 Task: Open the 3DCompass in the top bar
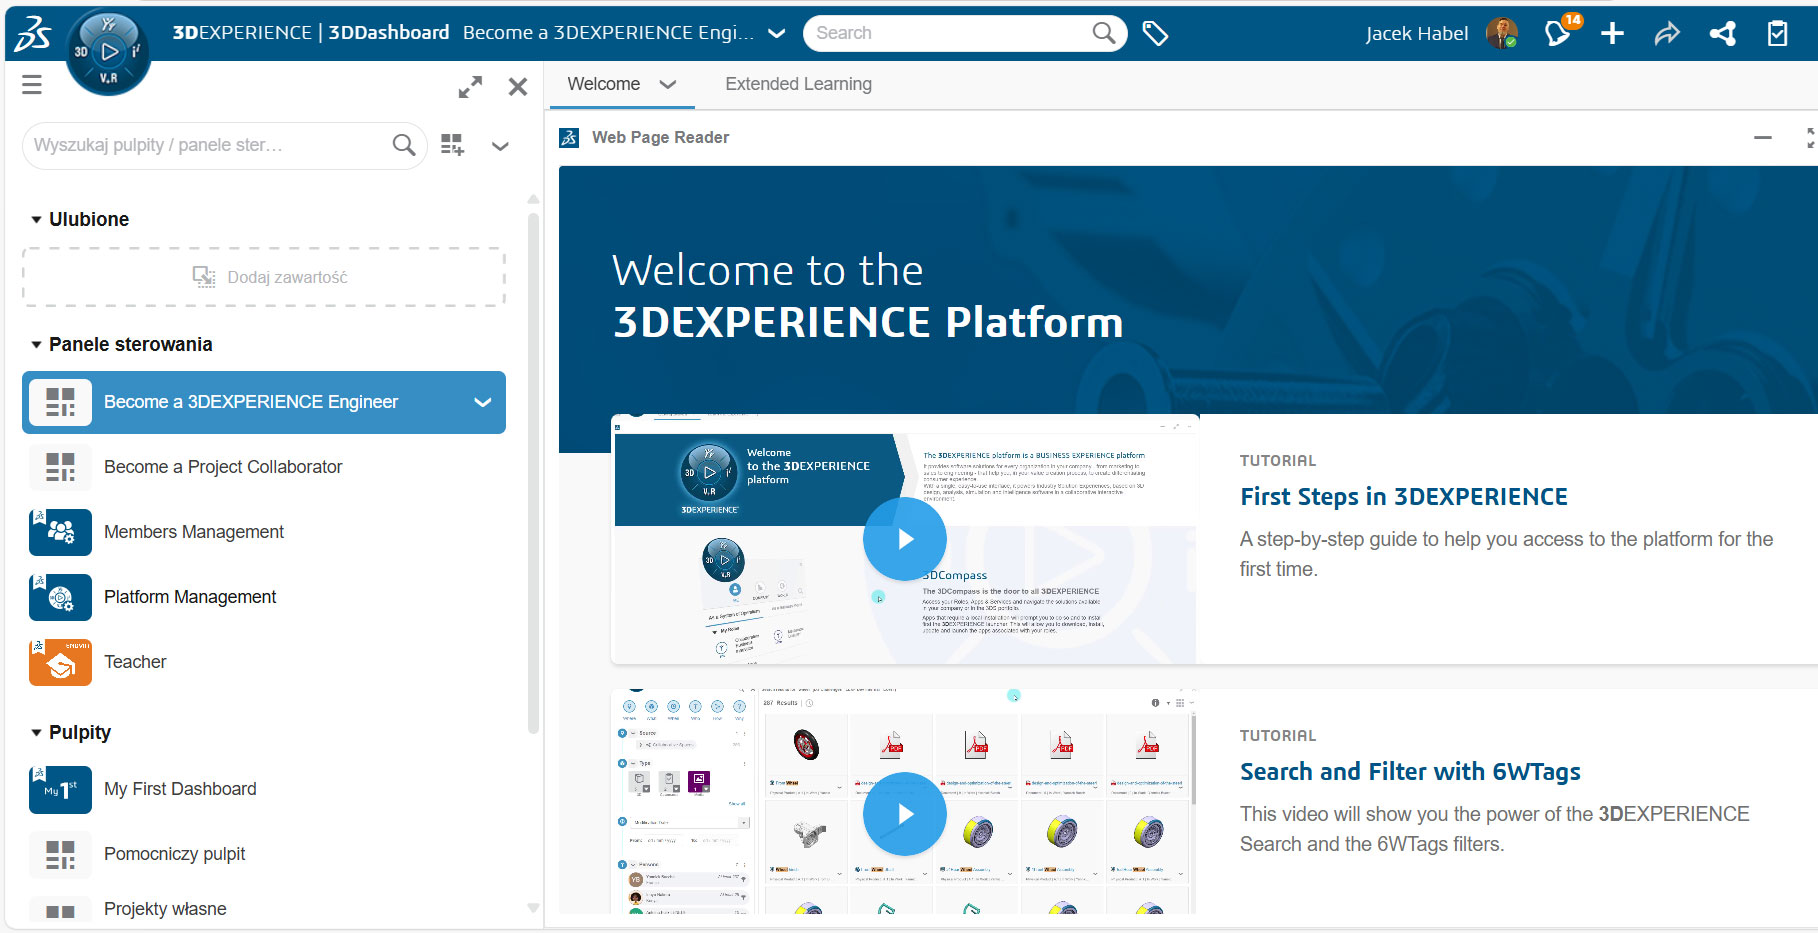coord(108,52)
